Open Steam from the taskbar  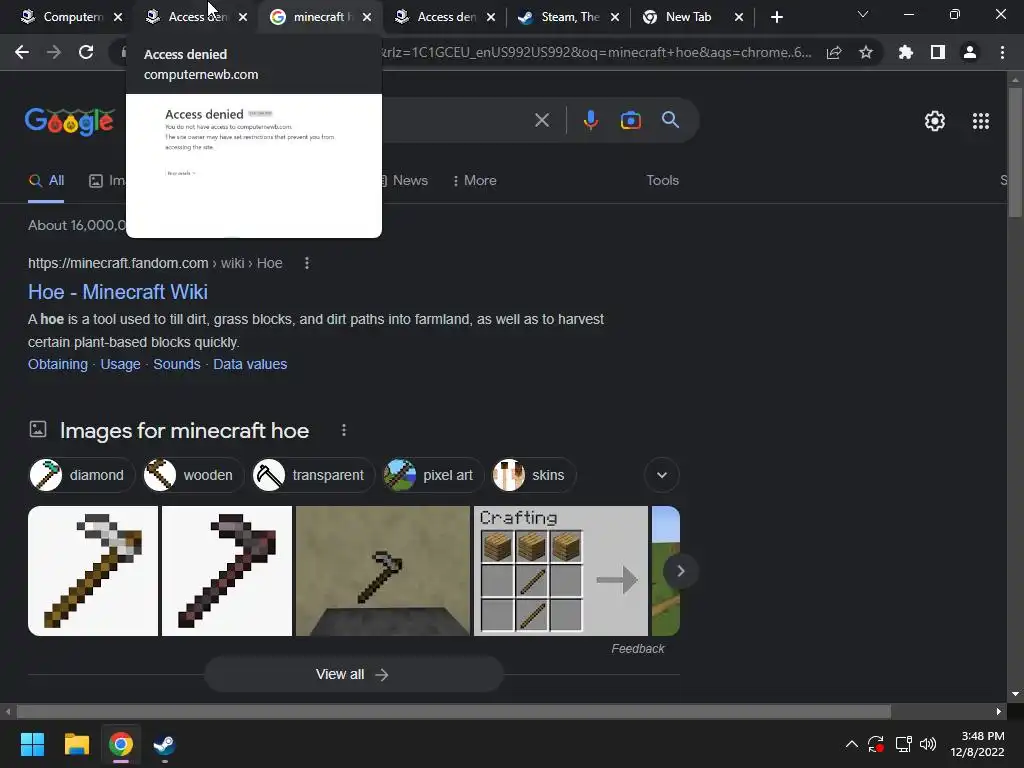click(164, 744)
